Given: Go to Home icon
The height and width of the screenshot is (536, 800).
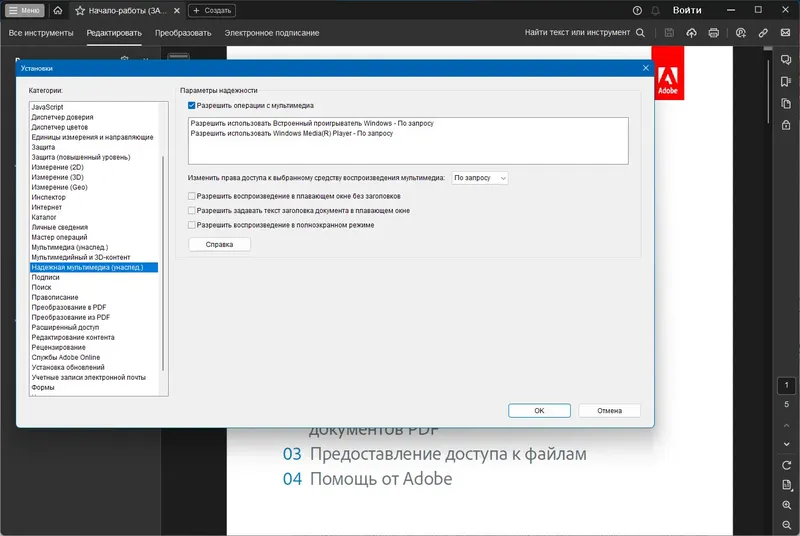Looking at the screenshot, I should click(x=58, y=10).
